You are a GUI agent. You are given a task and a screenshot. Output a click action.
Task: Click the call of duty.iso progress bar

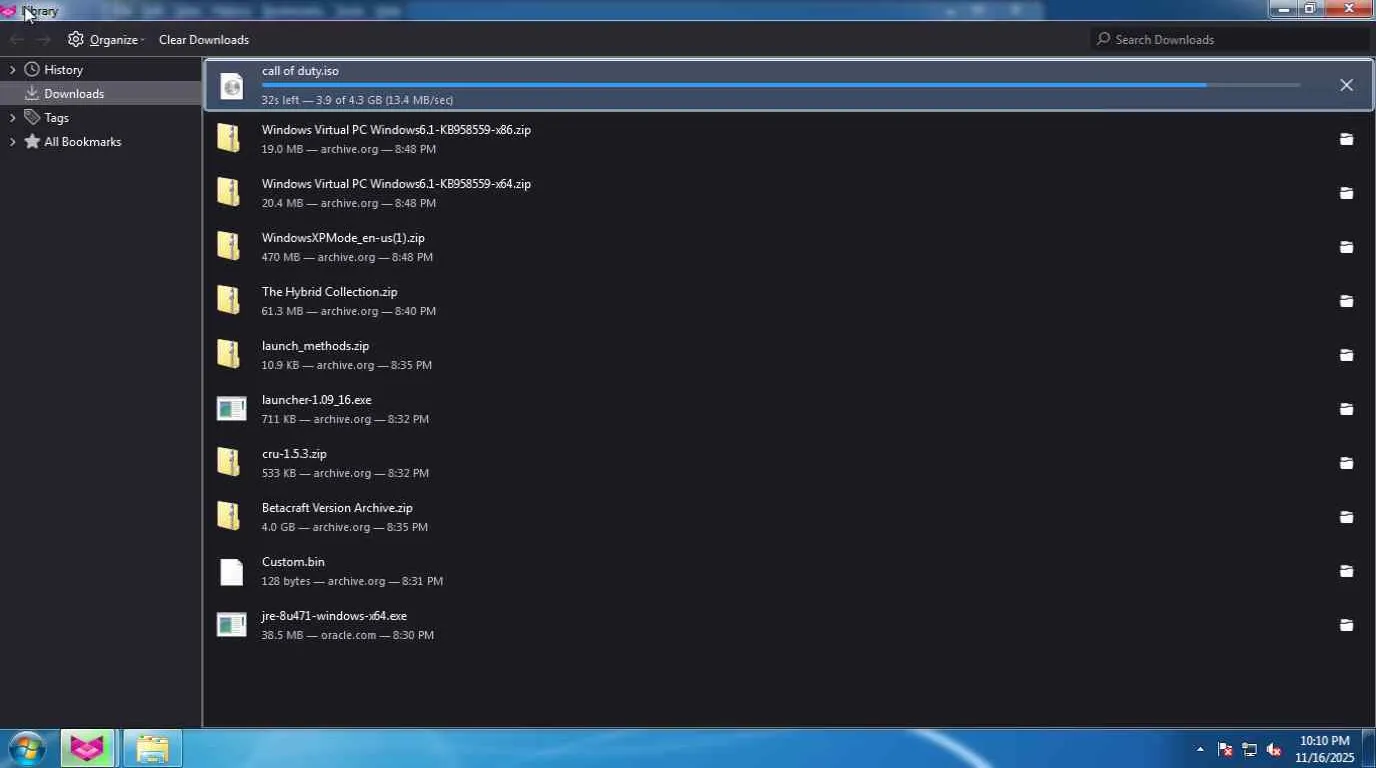(781, 85)
